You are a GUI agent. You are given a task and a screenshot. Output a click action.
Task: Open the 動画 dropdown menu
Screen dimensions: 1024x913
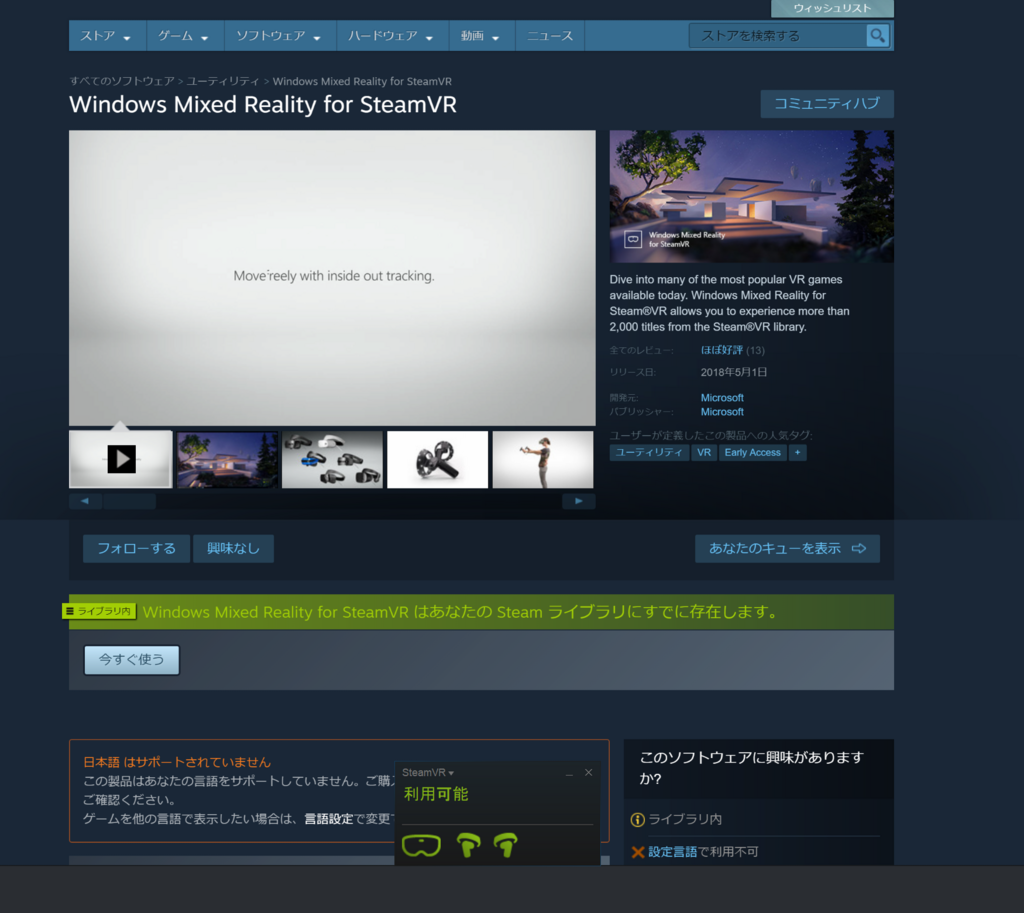tap(480, 36)
